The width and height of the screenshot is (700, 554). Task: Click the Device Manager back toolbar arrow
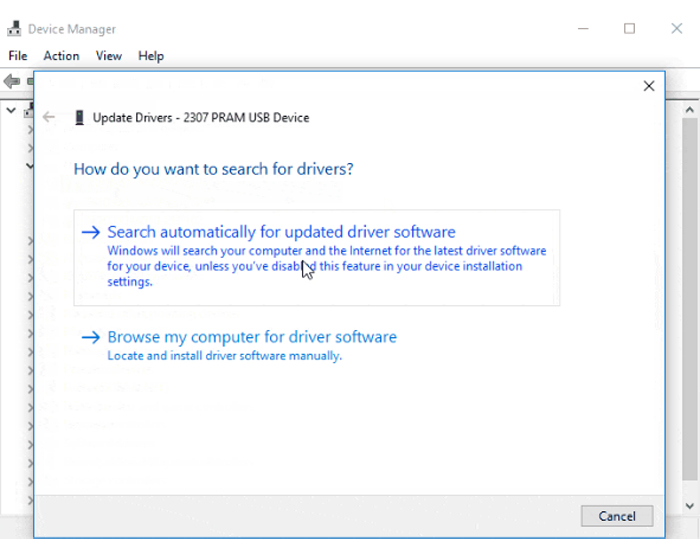click(x=12, y=81)
